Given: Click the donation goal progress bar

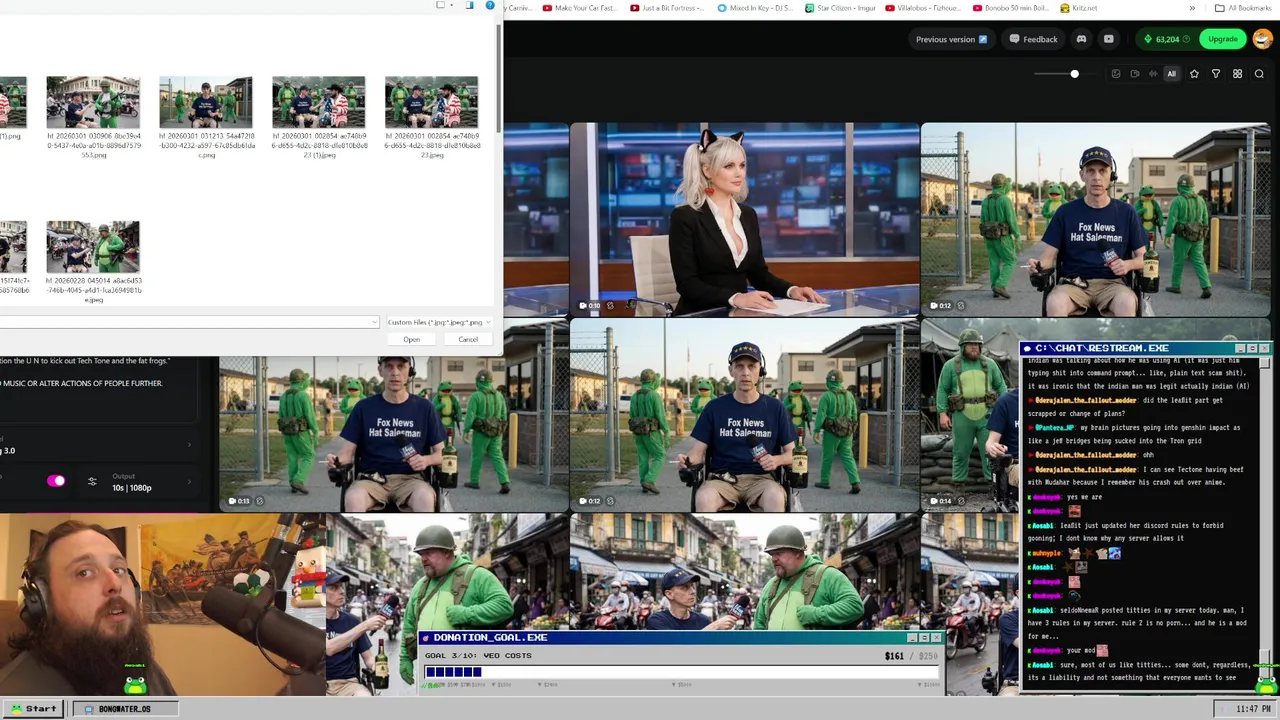Looking at the screenshot, I should tap(682, 672).
